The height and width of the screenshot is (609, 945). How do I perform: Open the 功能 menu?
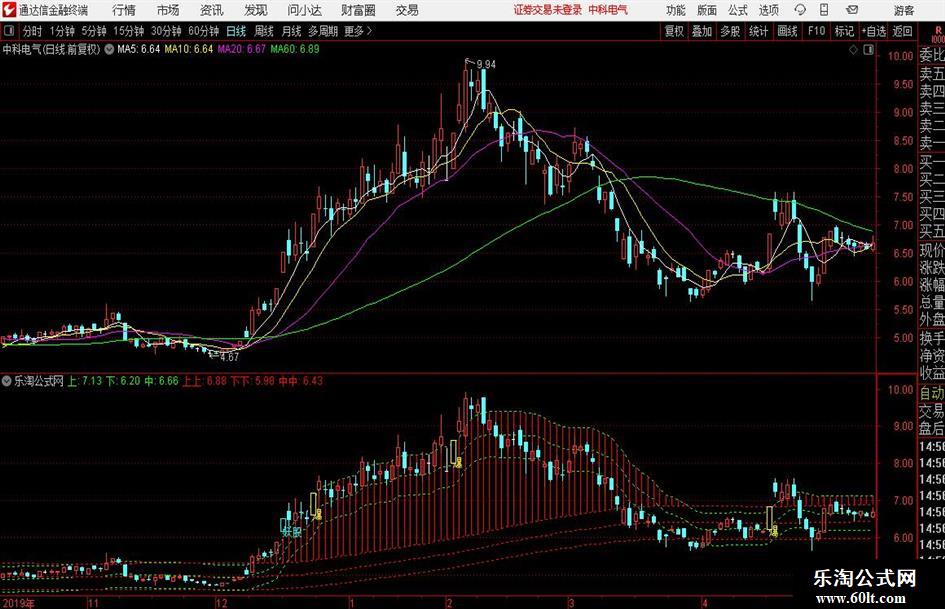coord(676,10)
